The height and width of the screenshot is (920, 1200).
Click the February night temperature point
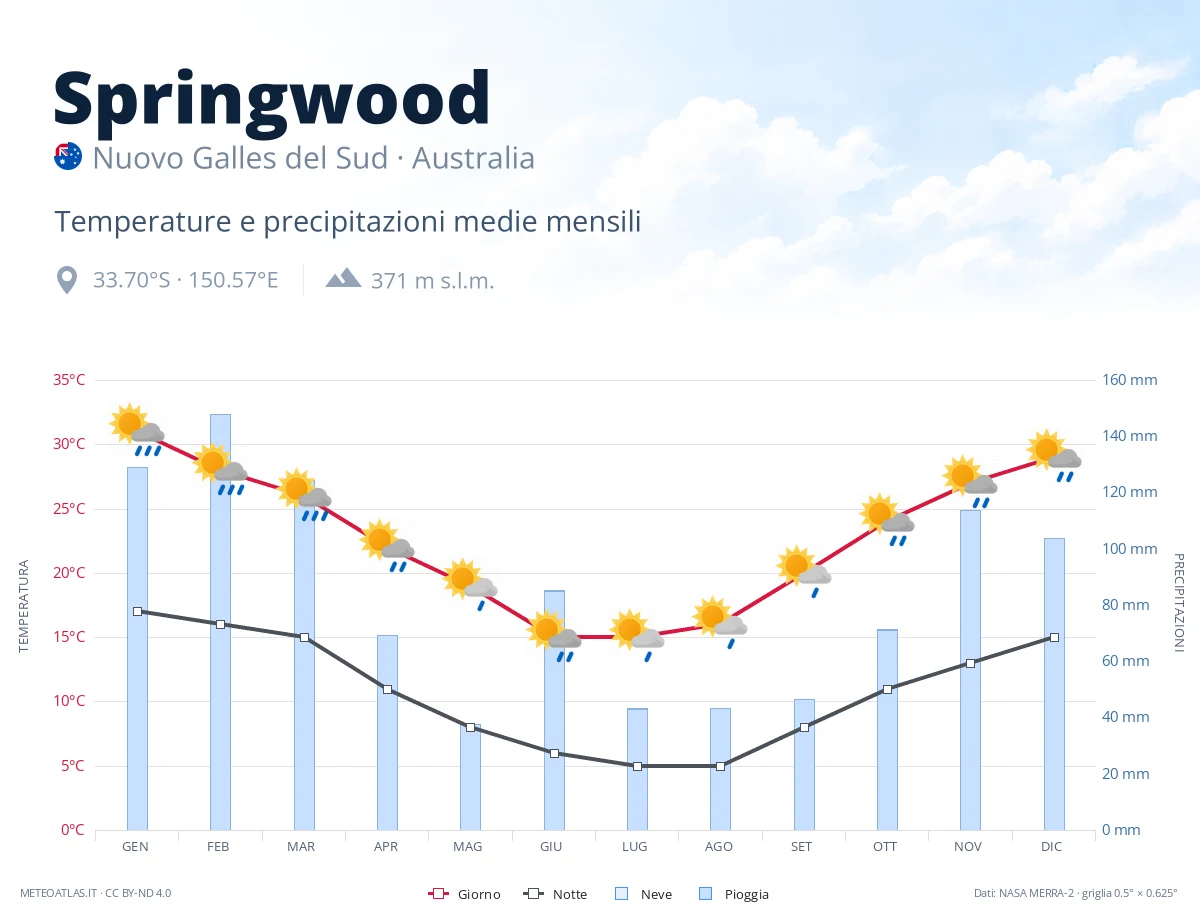220,624
